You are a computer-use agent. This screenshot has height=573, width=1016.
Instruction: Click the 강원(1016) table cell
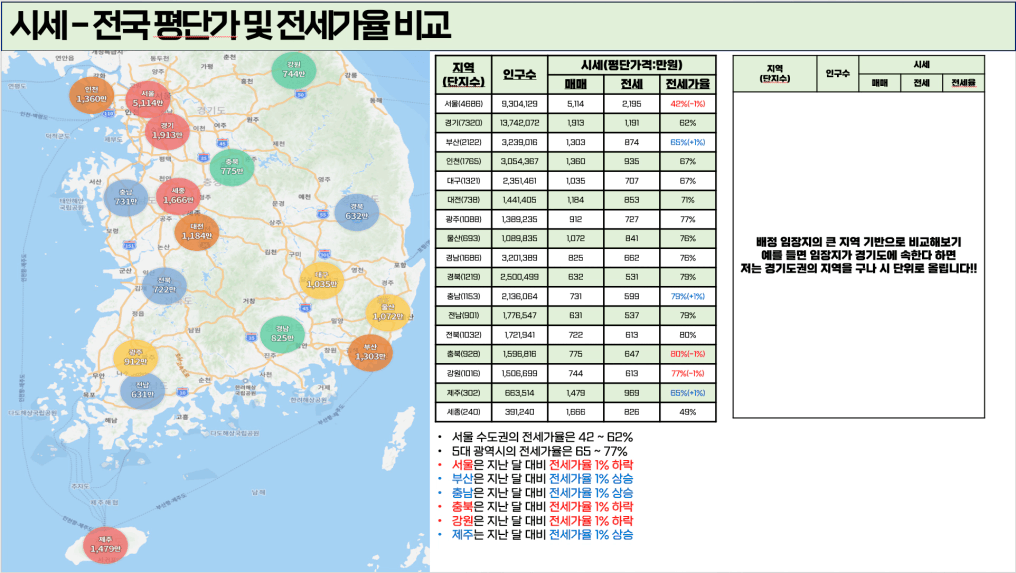coord(463,373)
